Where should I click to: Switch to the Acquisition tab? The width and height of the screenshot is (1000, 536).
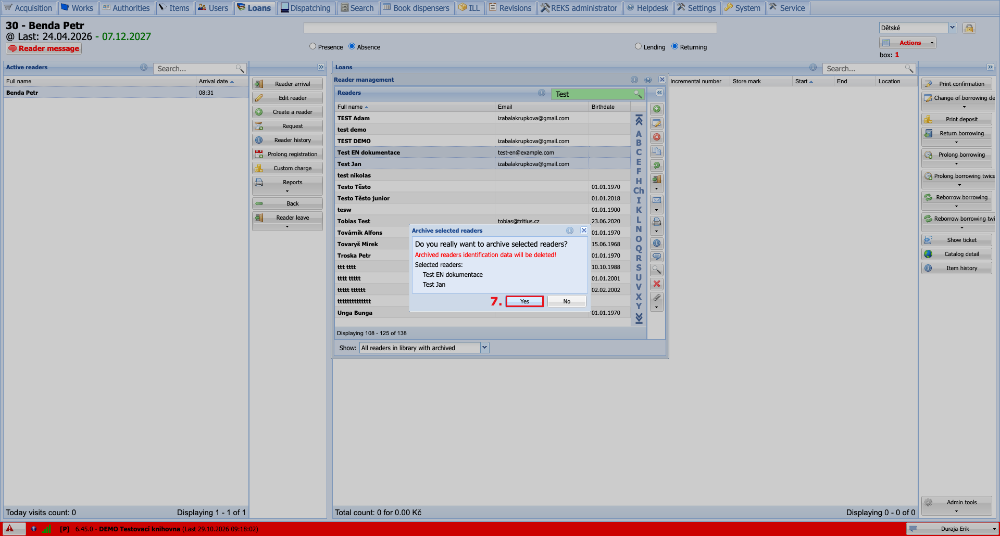(x=29, y=8)
